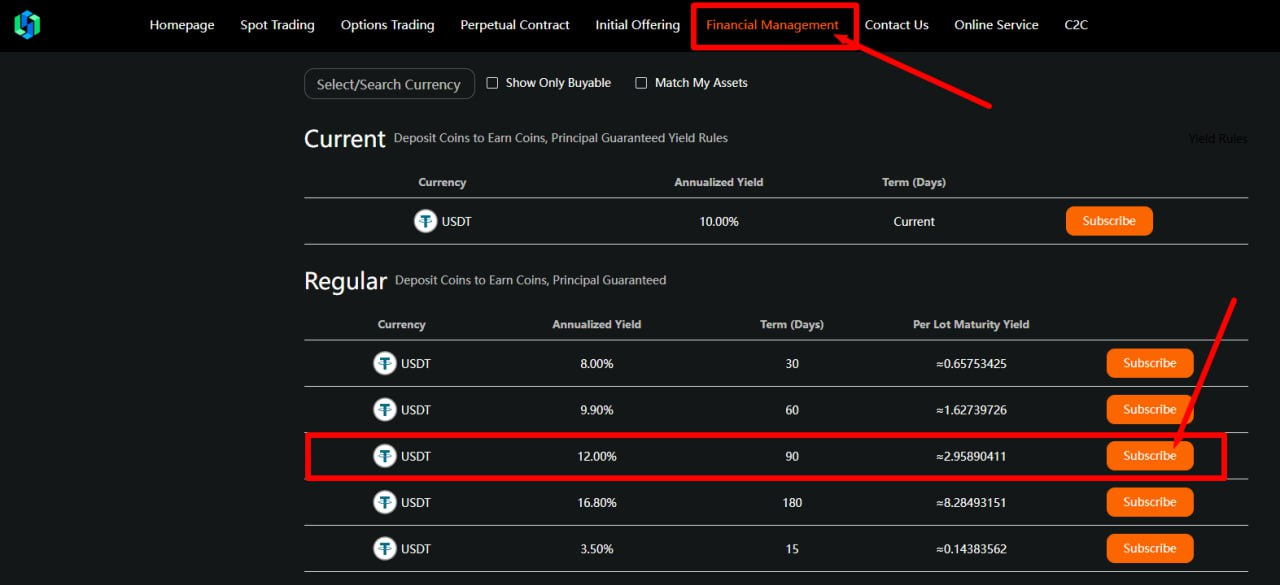Click USDT coin icon in Current table
1280x585 pixels.
click(426, 221)
